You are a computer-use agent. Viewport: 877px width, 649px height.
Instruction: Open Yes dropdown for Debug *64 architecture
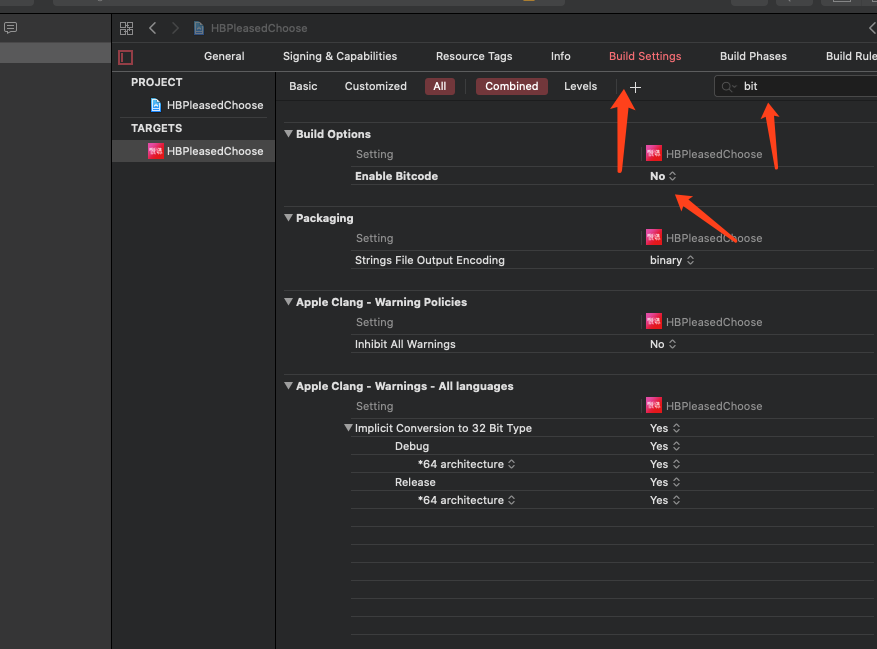coord(665,464)
